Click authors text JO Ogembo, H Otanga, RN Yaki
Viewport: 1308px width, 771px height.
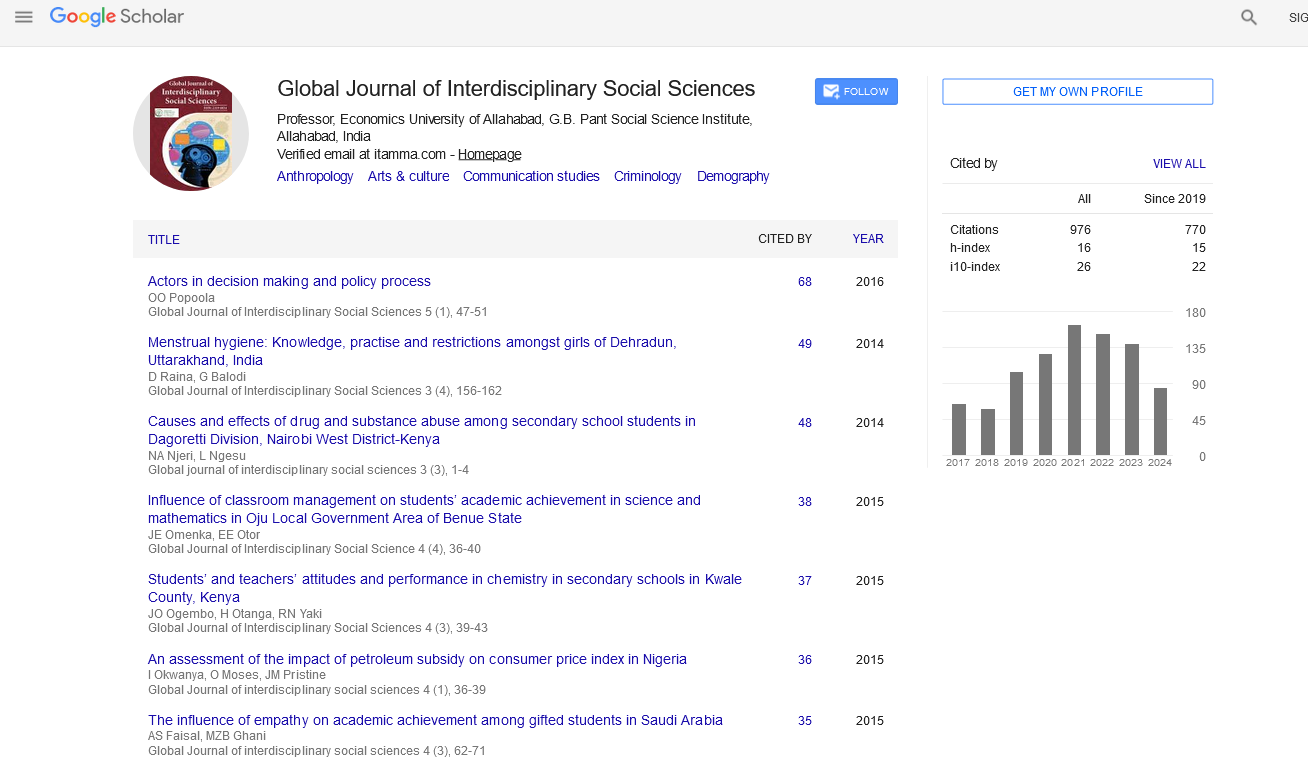click(x=235, y=614)
